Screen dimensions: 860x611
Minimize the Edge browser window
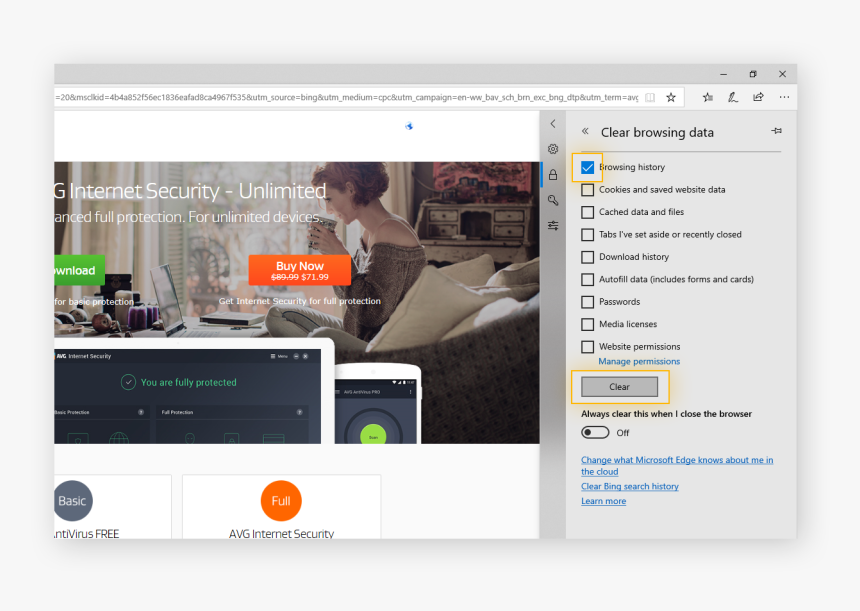(x=723, y=74)
